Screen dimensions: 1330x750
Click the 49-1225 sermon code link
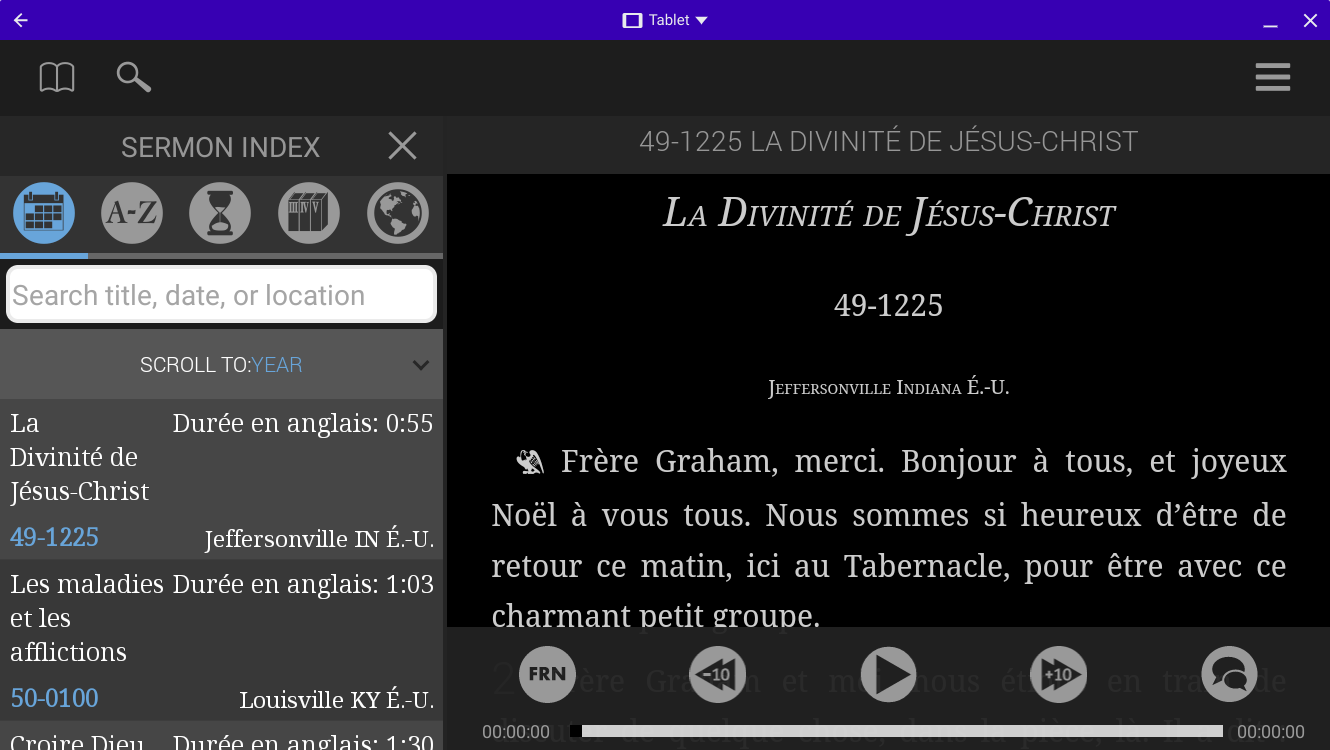pos(54,537)
